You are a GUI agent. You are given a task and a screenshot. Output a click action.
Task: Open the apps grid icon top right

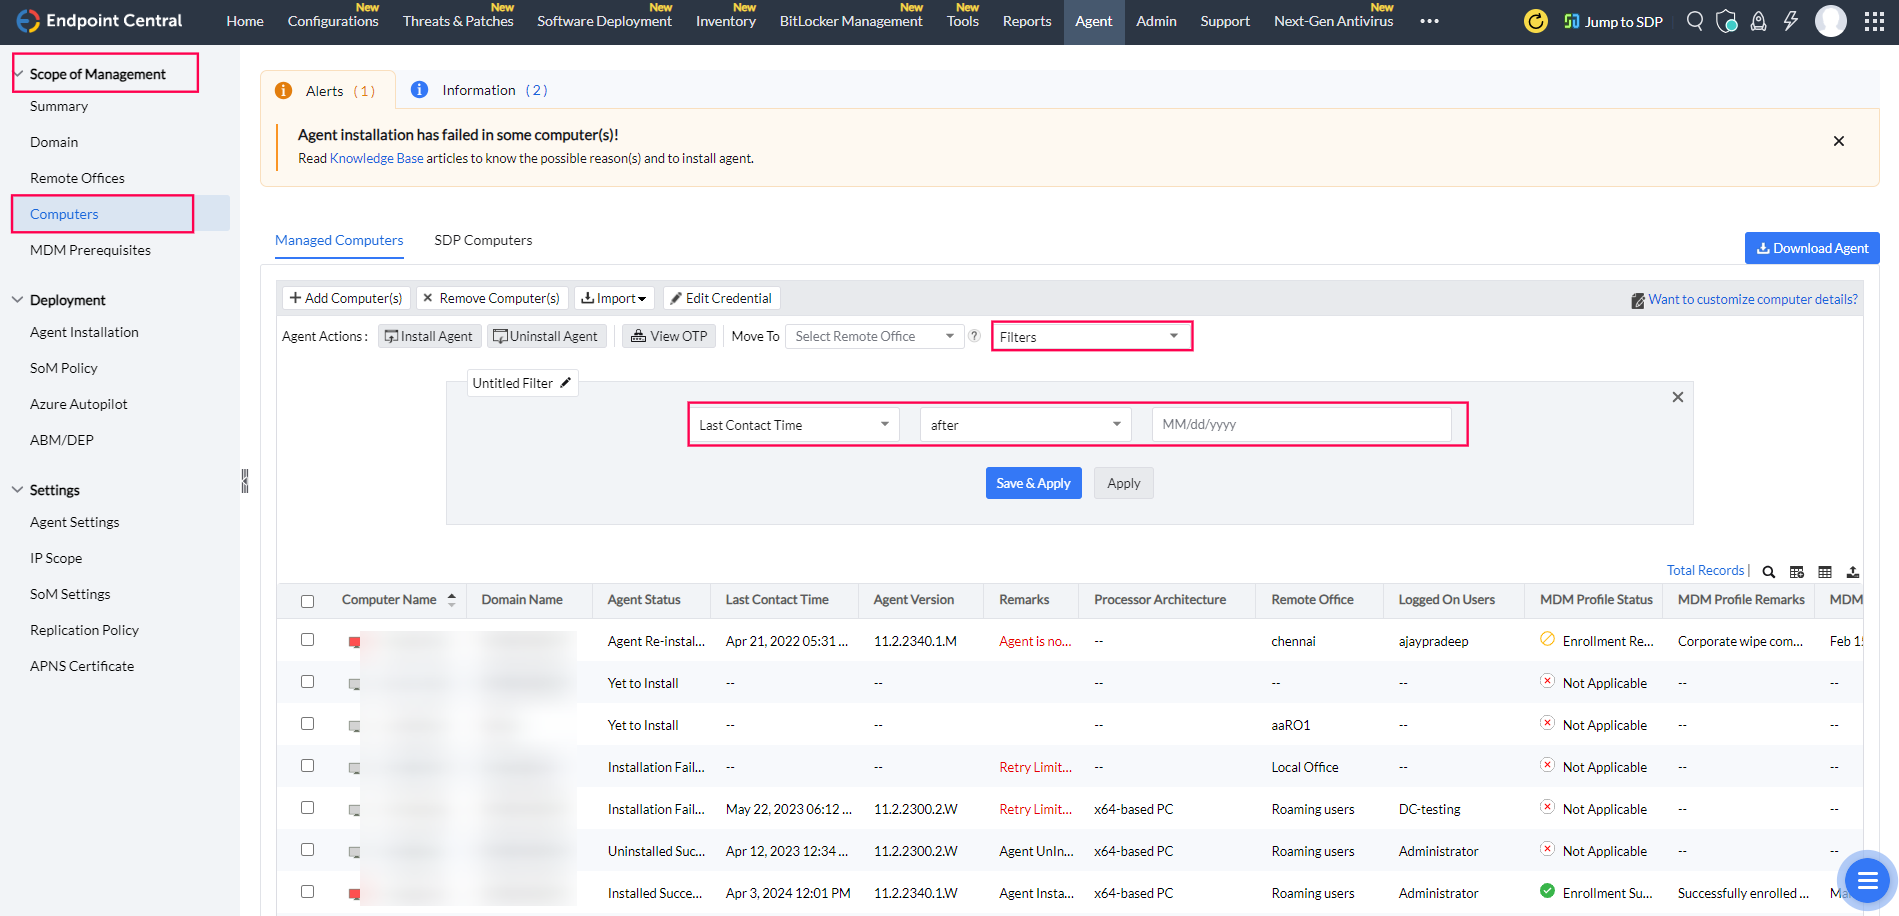(x=1875, y=21)
